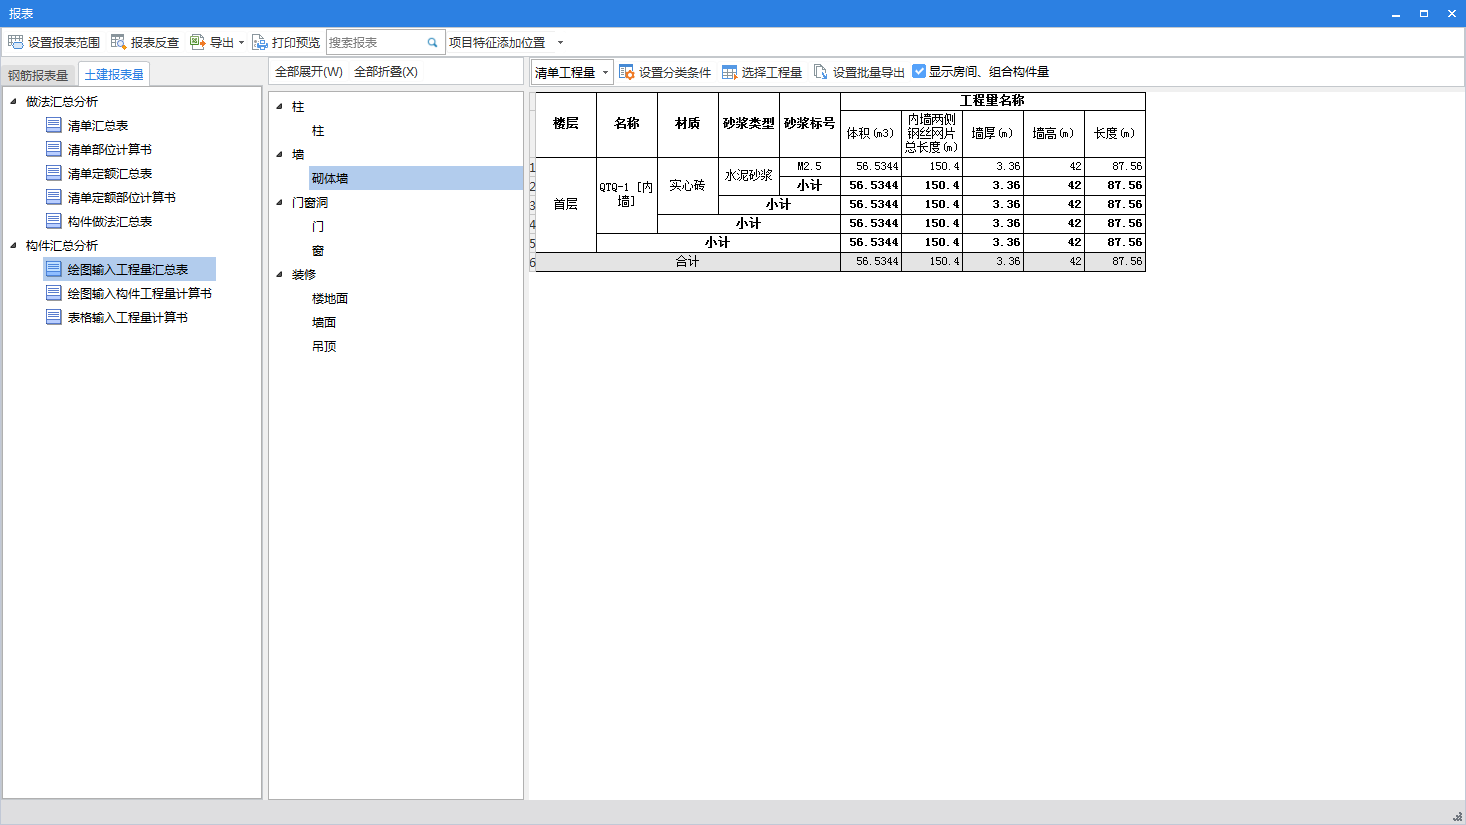Click the 构件做法汇总表 report icon

pyautogui.click(x=54, y=221)
